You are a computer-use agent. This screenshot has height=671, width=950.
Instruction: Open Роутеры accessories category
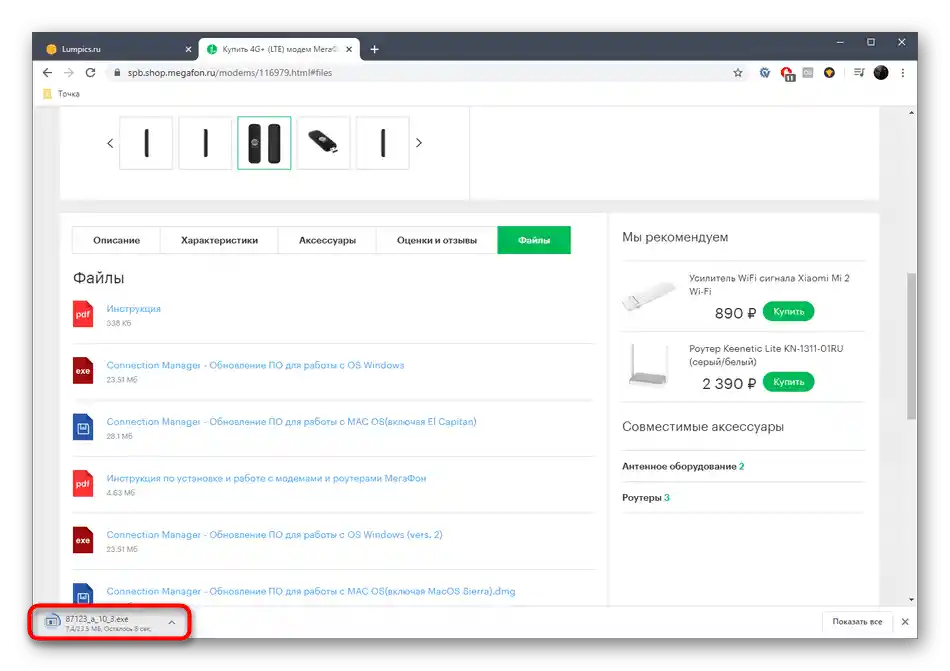646,498
